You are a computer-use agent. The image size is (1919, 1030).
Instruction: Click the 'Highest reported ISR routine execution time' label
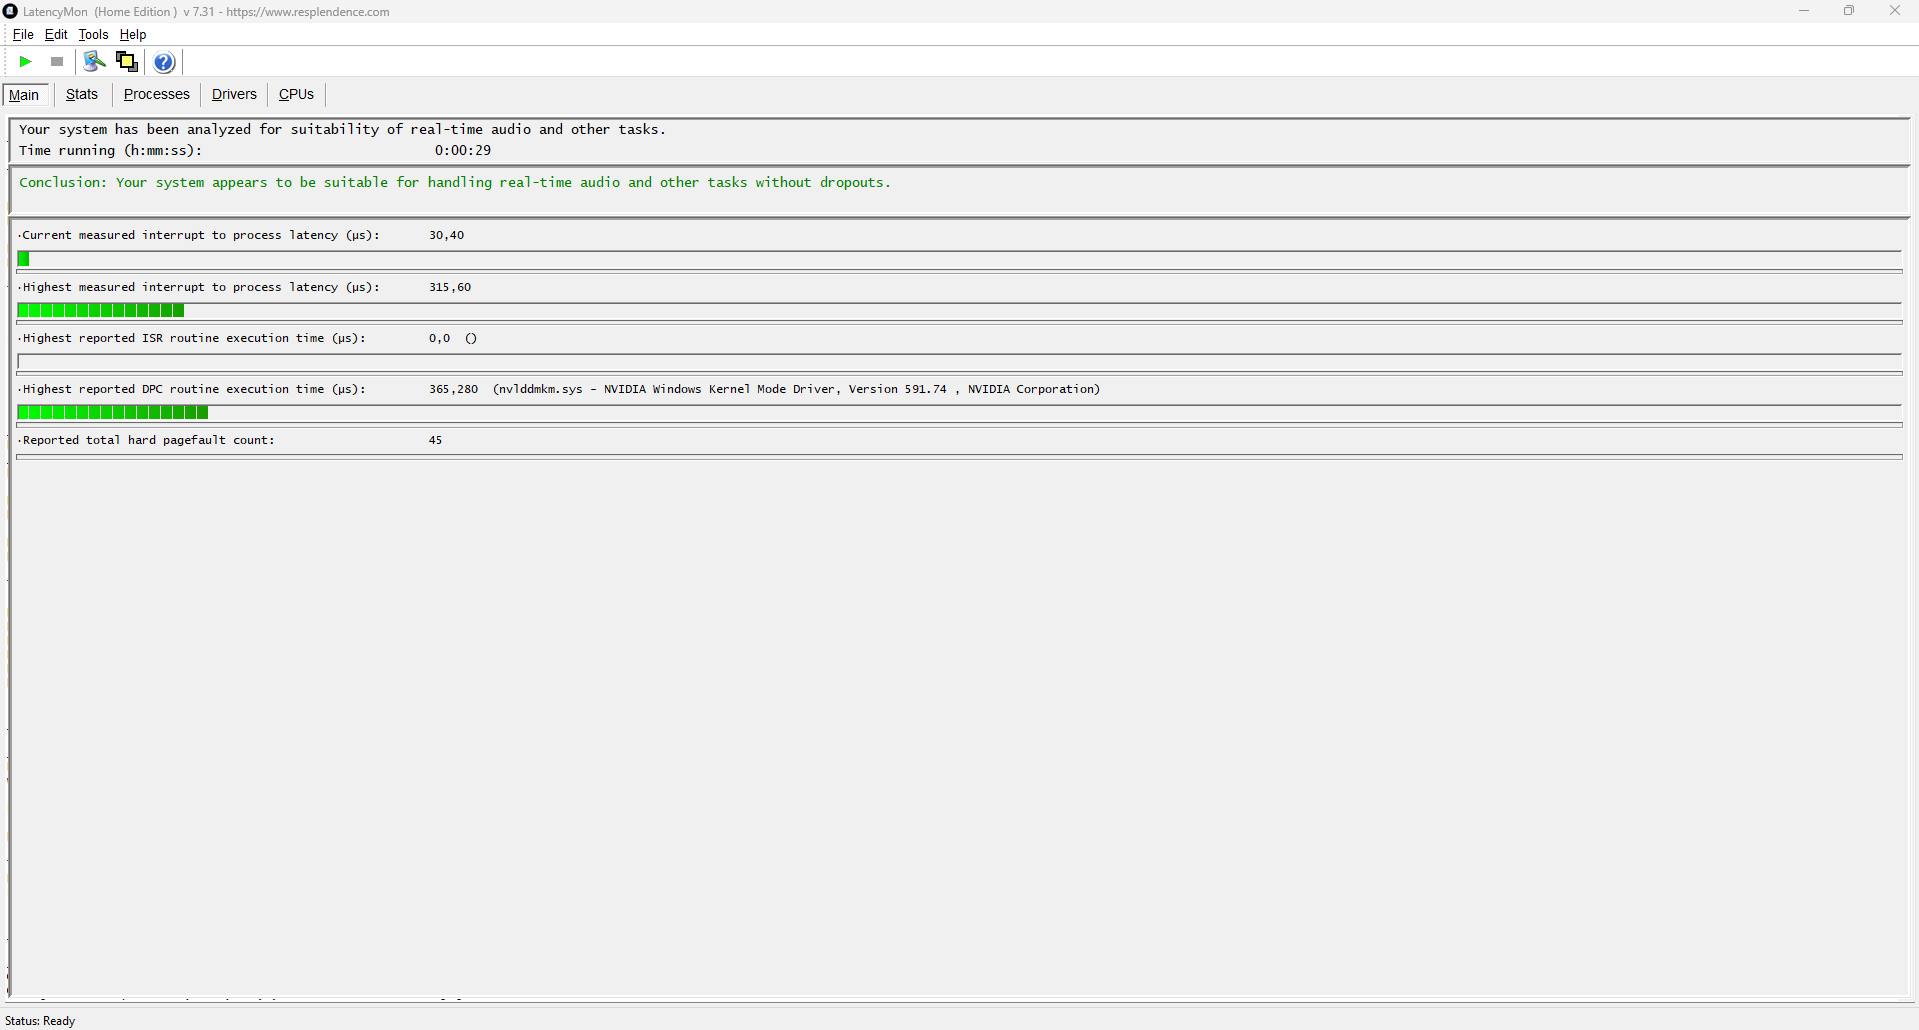(194, 338)
